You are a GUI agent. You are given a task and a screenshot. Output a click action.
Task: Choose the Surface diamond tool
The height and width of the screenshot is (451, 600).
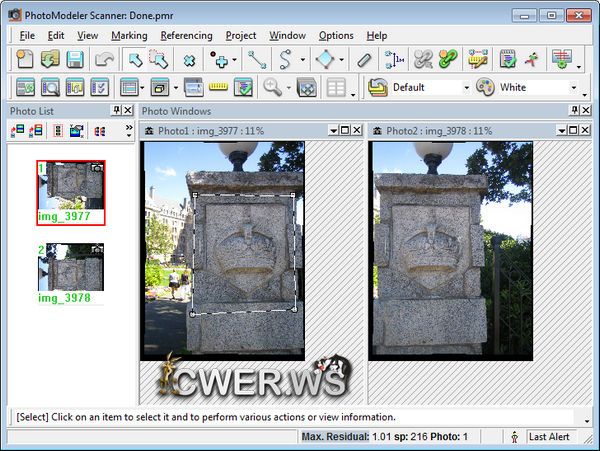click(x=325, y=60)
